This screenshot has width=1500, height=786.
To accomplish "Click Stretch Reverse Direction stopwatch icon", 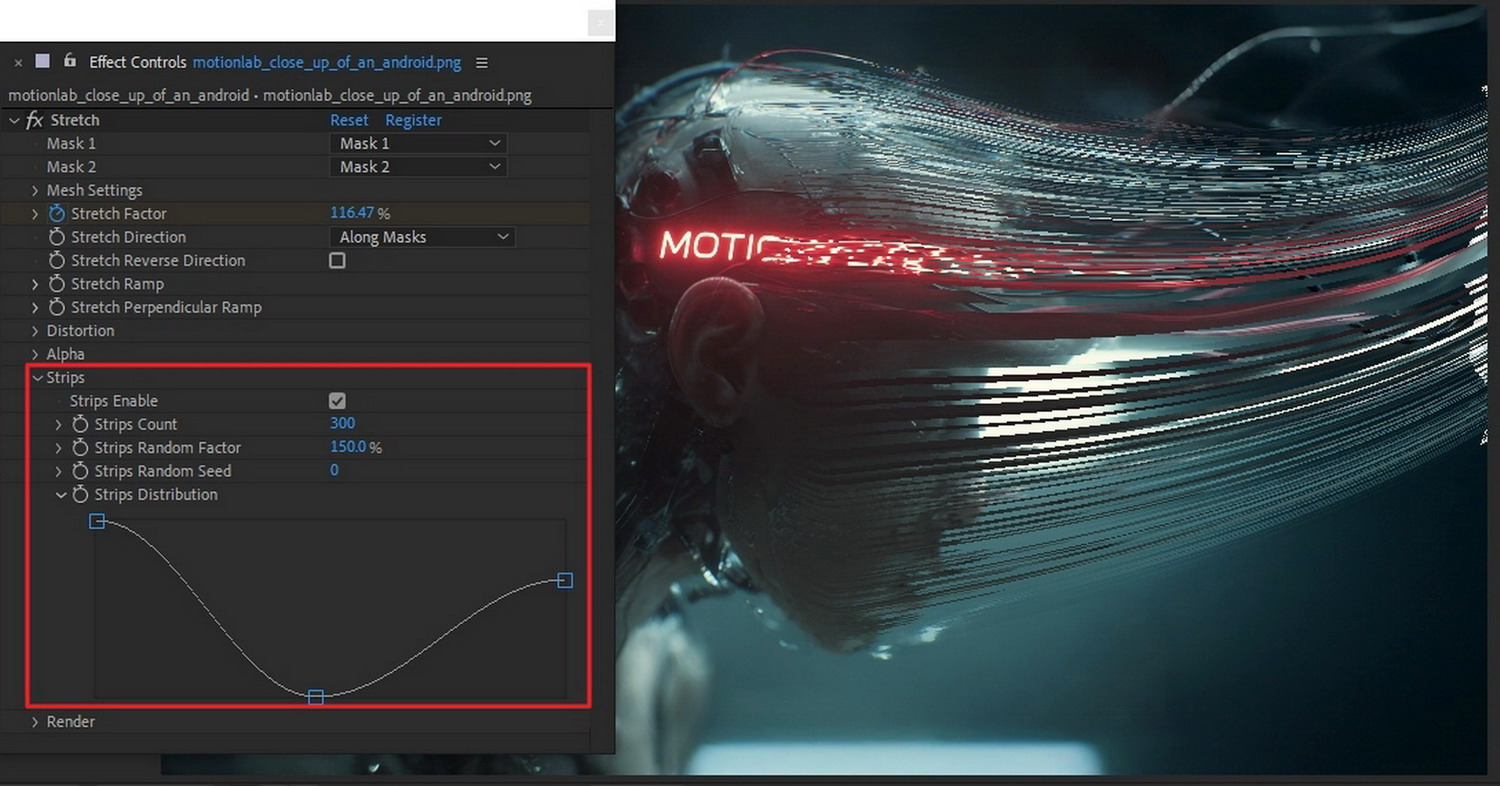I will (x=57, y=260).
